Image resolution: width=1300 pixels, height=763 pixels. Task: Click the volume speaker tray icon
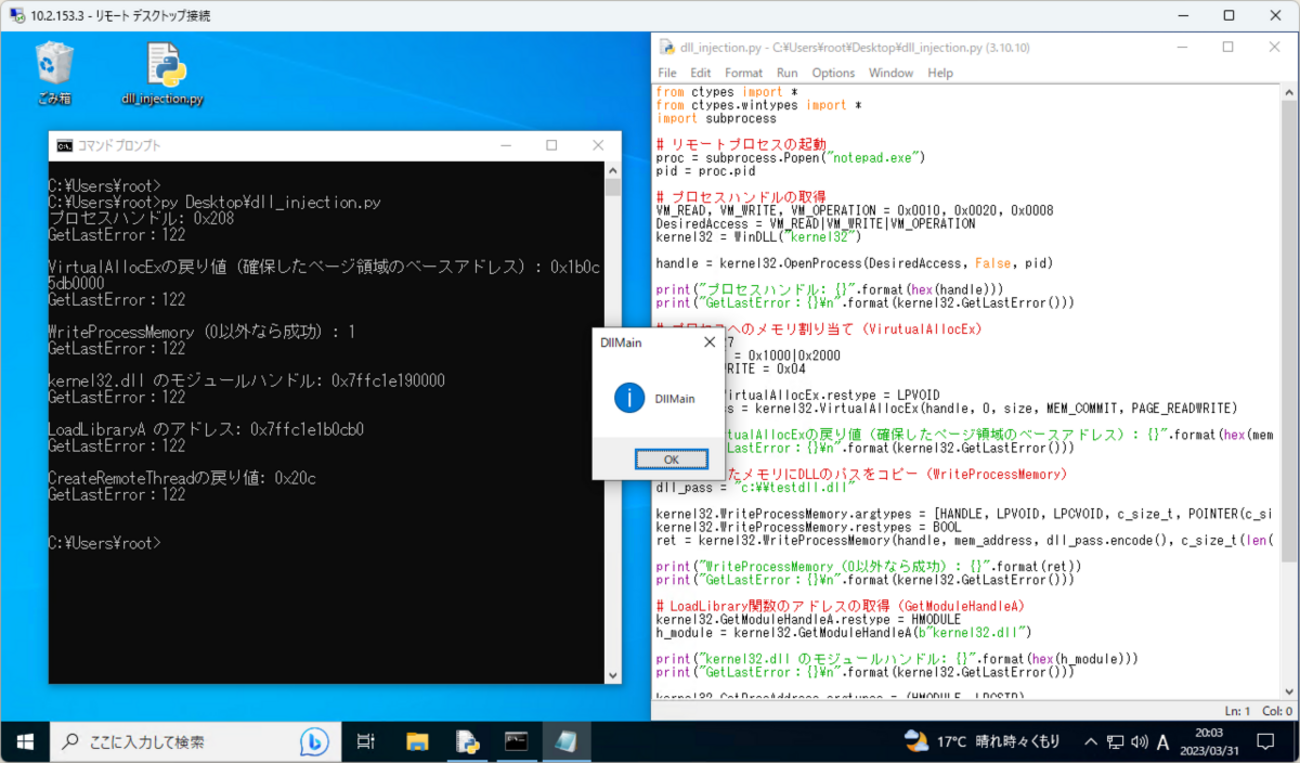tap(1139, 742)
